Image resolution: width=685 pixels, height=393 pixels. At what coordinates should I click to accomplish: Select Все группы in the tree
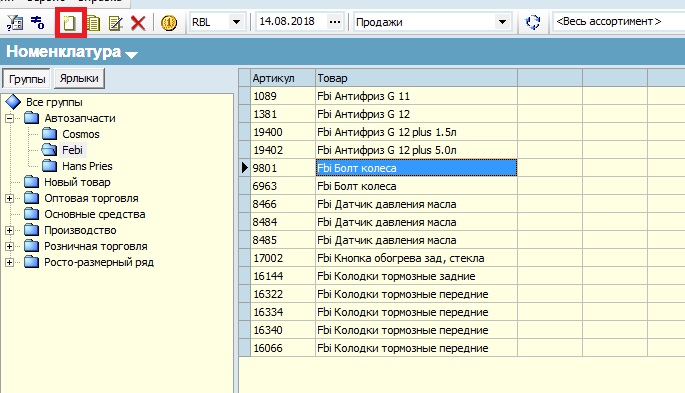click(x=54, y=102)
